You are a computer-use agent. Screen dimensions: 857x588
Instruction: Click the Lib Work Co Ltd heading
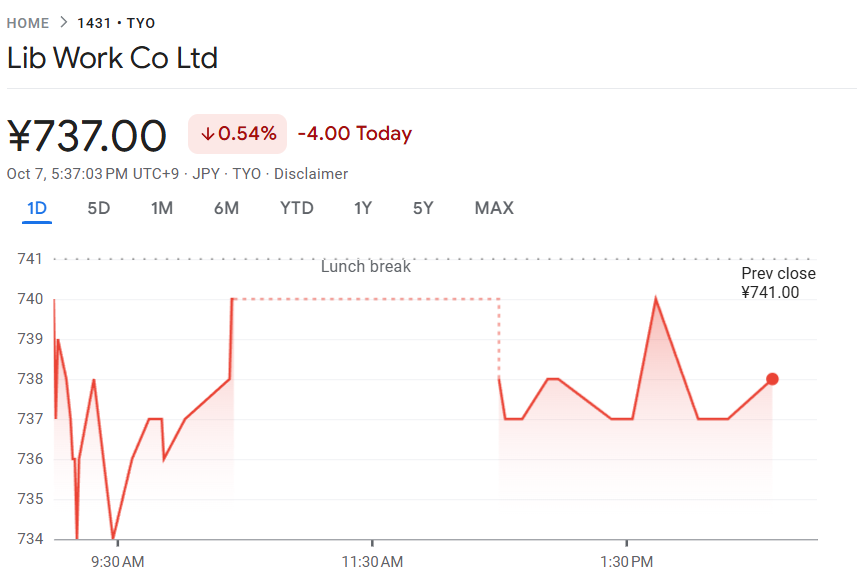(112, 58)
